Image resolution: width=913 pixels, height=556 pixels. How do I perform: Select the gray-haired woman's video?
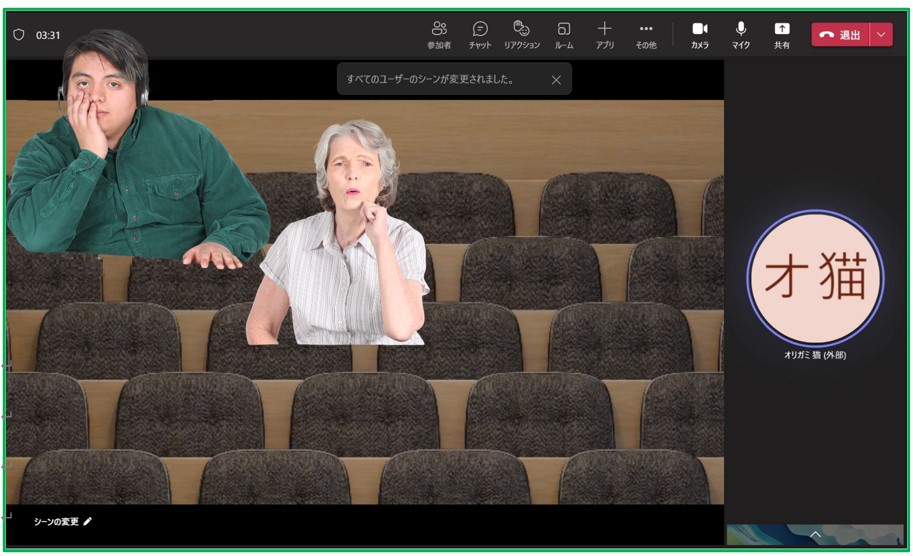tap(343, 240)
